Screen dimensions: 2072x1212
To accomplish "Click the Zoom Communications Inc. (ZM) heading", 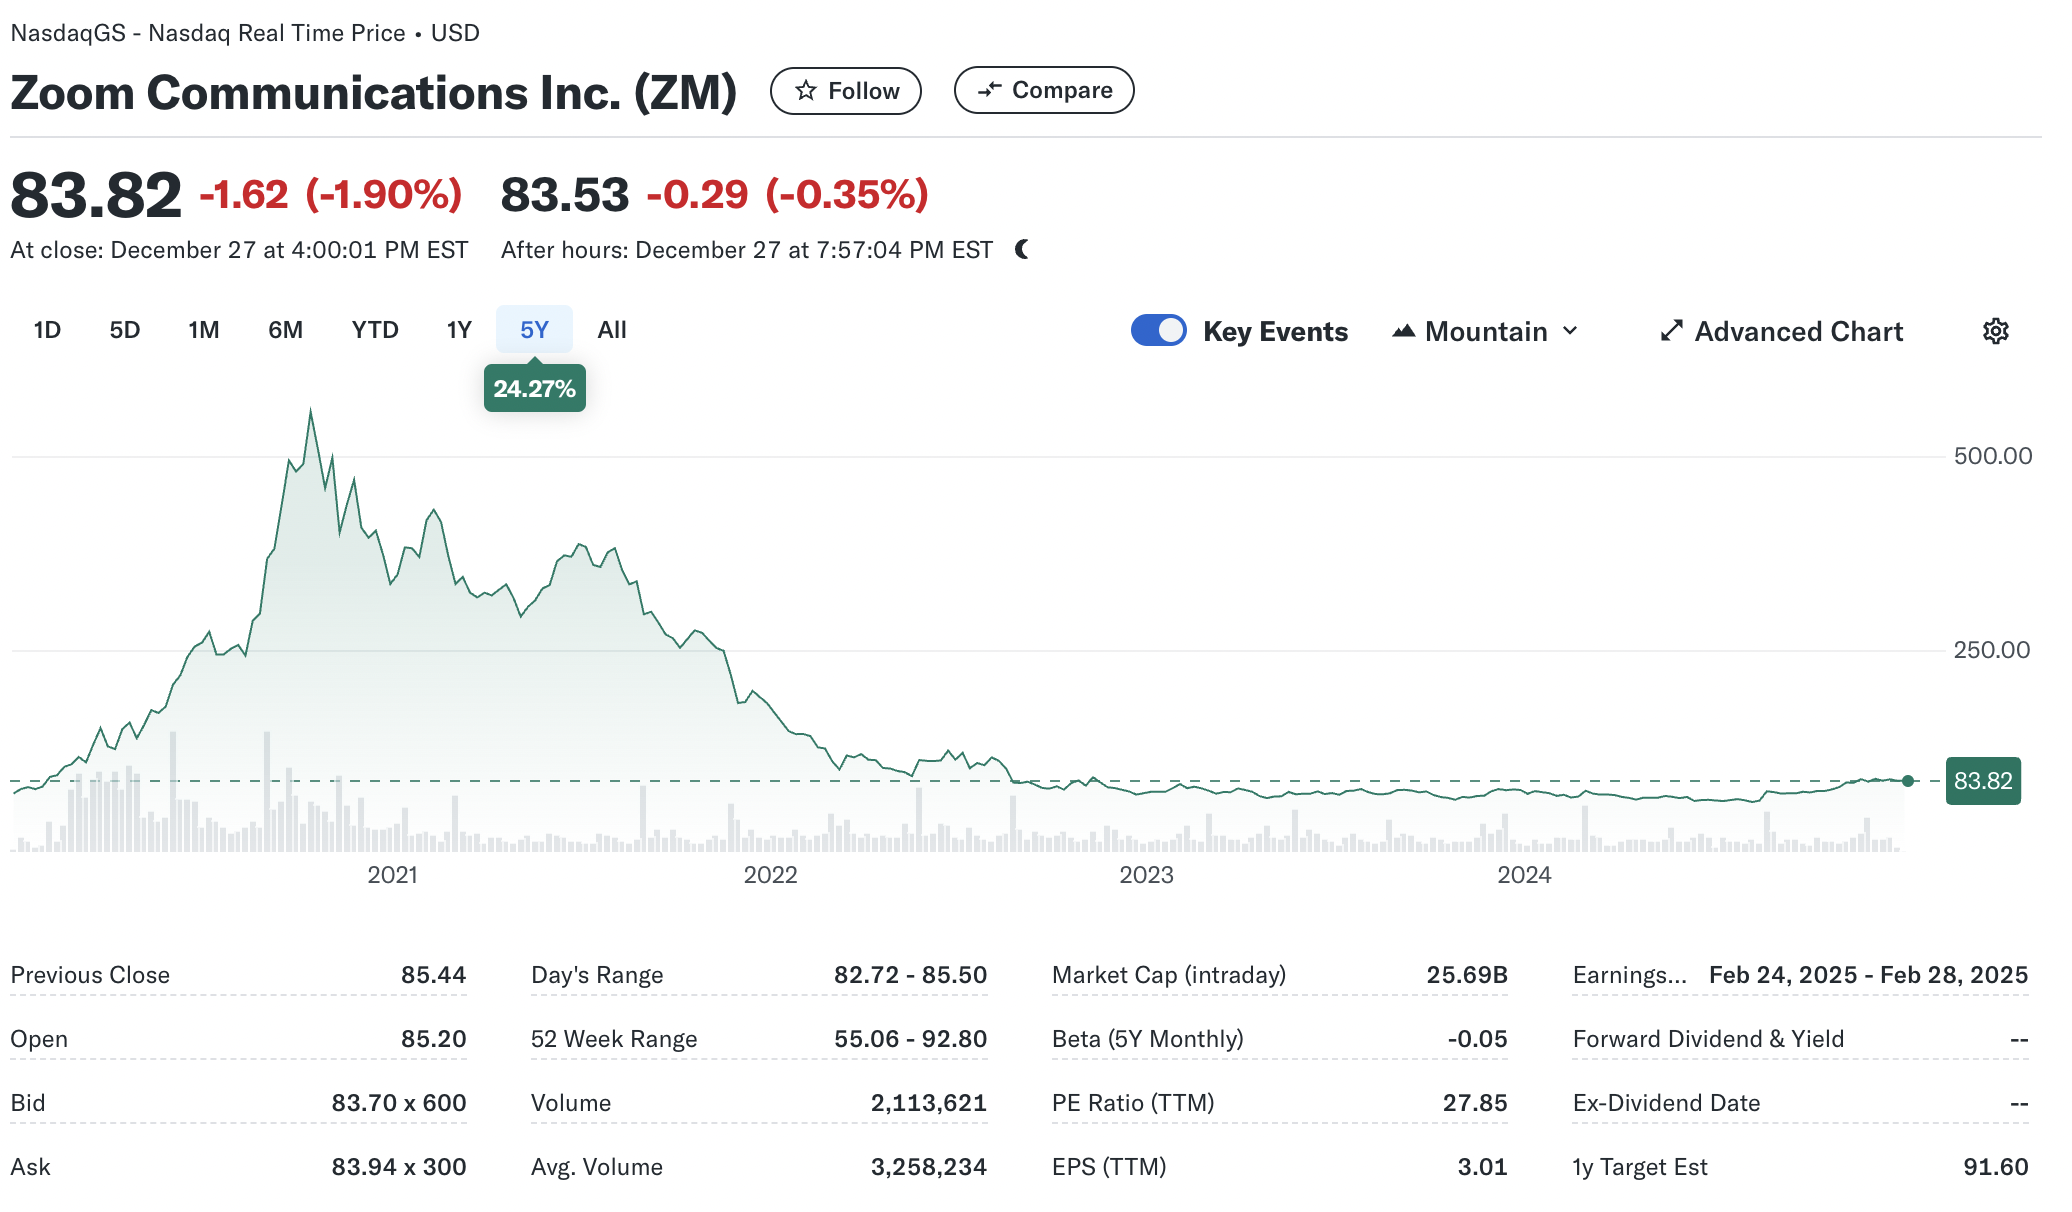I will point(374,93).
